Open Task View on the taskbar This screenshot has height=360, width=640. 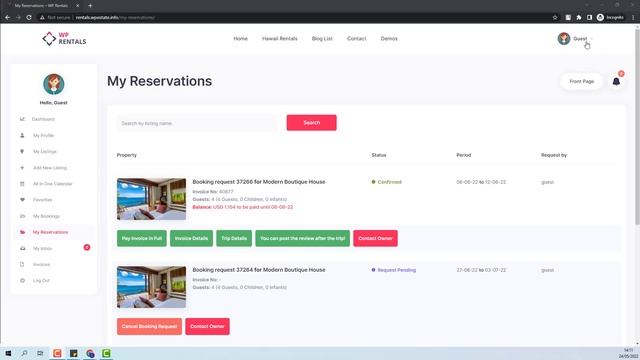click(40, 353)
